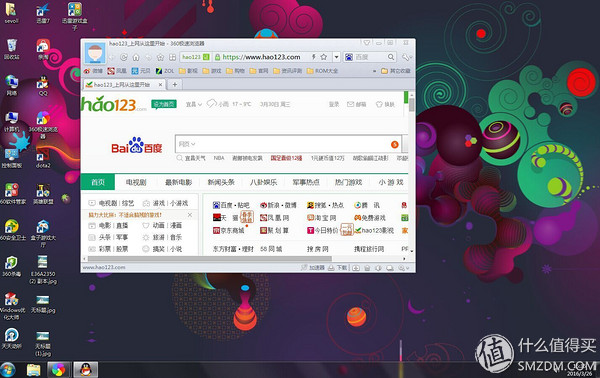600x378 pixels.
Task: Open 360极速浏览器 desktop shortcut
Action: [43, 124]
